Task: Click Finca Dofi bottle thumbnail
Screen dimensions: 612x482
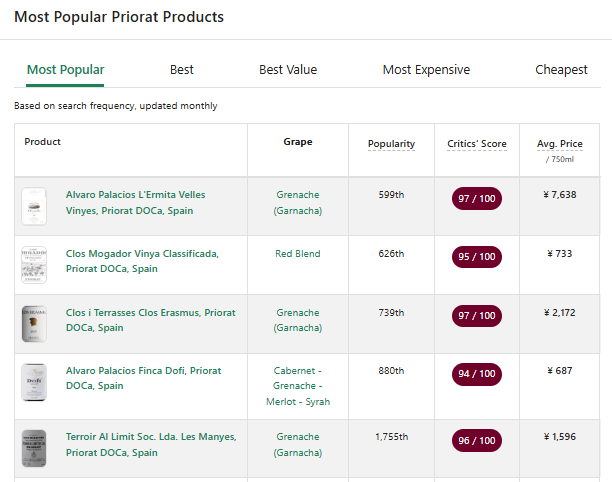Action: [x=34, y=382]
